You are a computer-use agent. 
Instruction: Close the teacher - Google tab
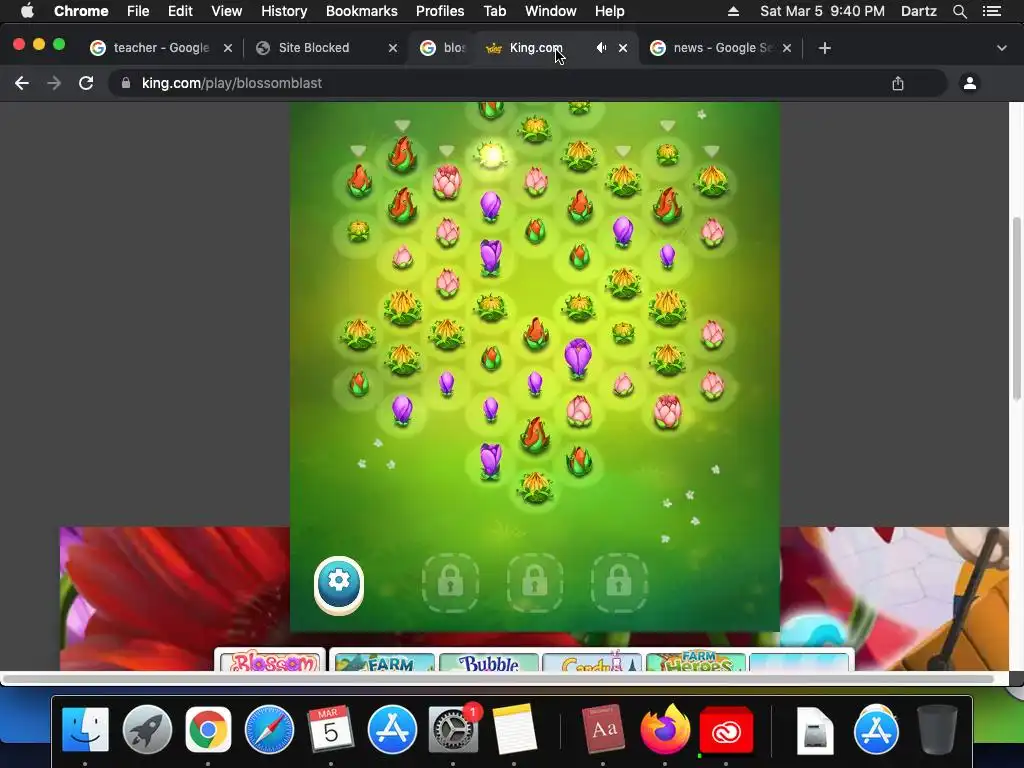pos(228,48)
